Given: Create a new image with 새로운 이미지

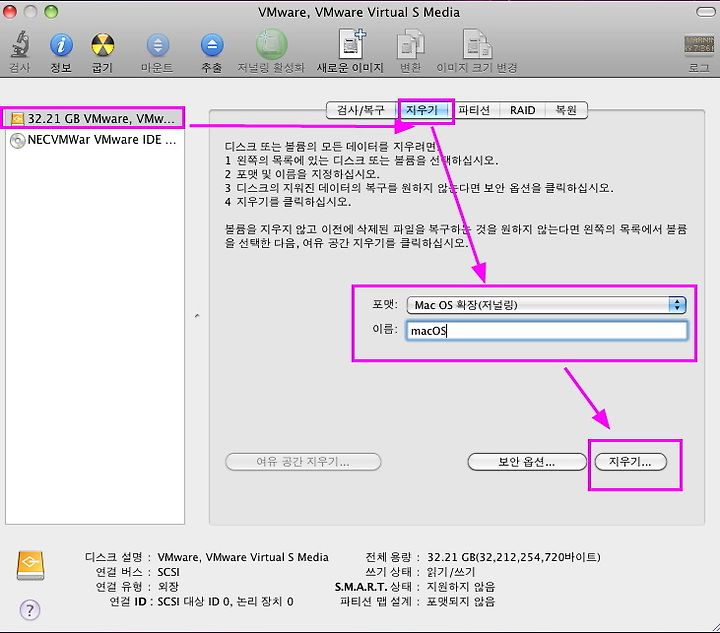Looking at the screenshot, I should pyautogui.click(x=350, y=51).
